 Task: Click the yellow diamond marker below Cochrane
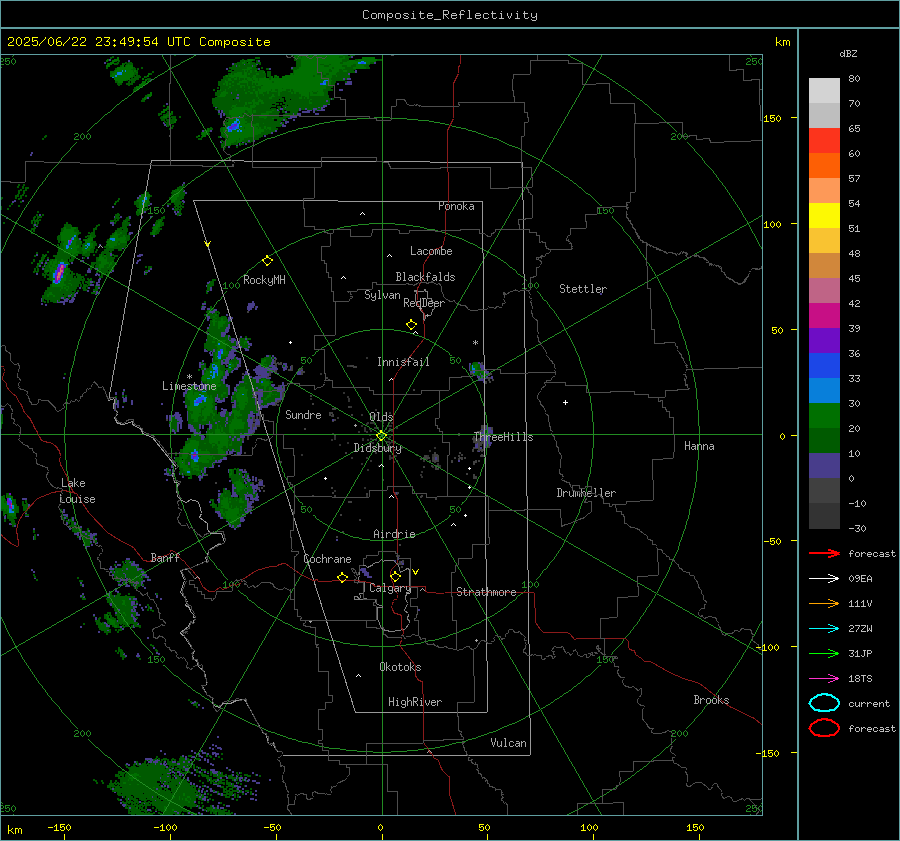342,577
